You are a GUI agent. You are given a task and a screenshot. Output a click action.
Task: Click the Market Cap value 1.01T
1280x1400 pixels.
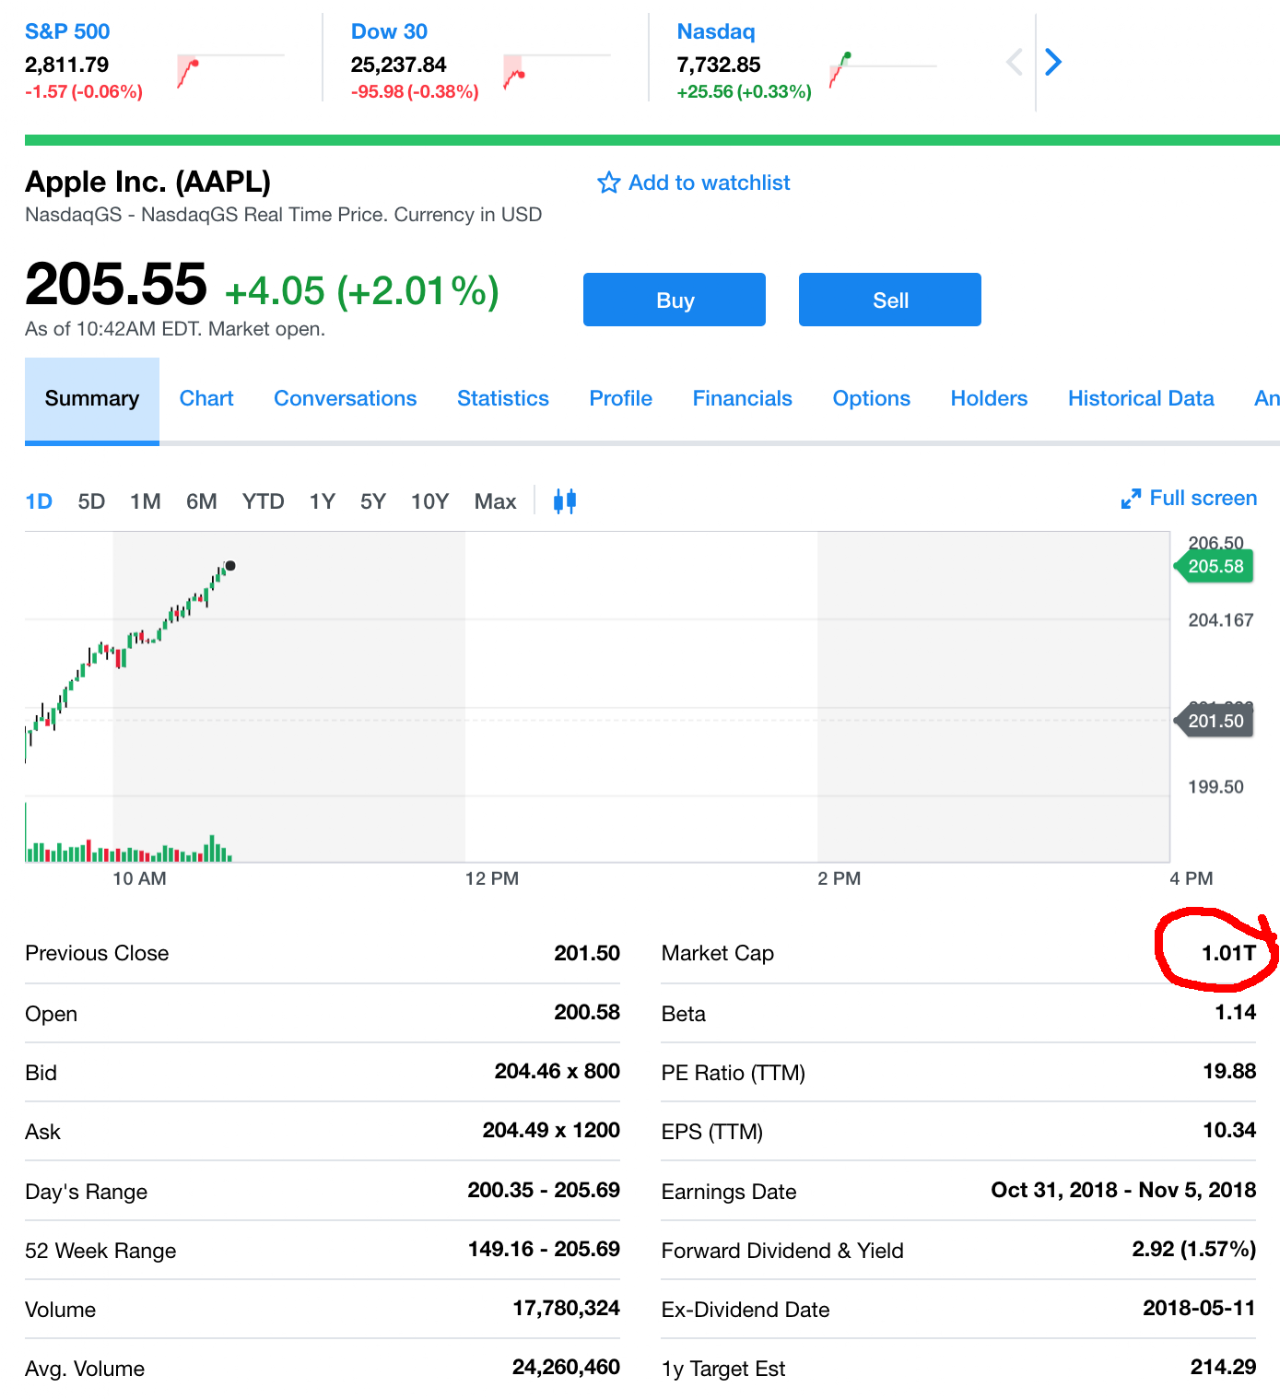point(1228,953)
